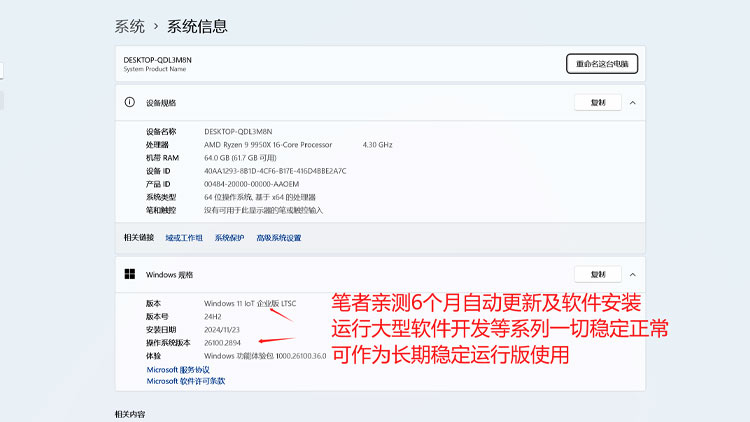
Task: Select the Windows 11 IoT LTSC edition value
Action: (250, 303)
